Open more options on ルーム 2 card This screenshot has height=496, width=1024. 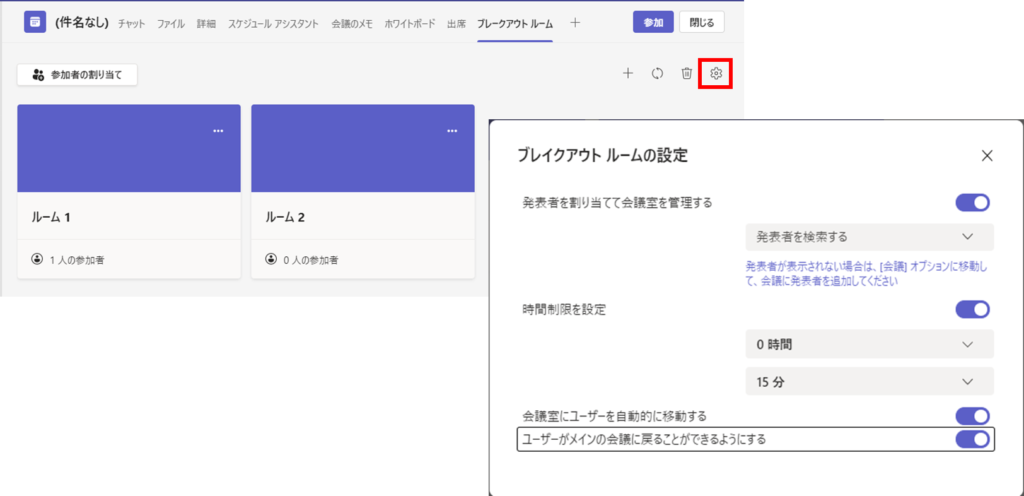(452, 131)
